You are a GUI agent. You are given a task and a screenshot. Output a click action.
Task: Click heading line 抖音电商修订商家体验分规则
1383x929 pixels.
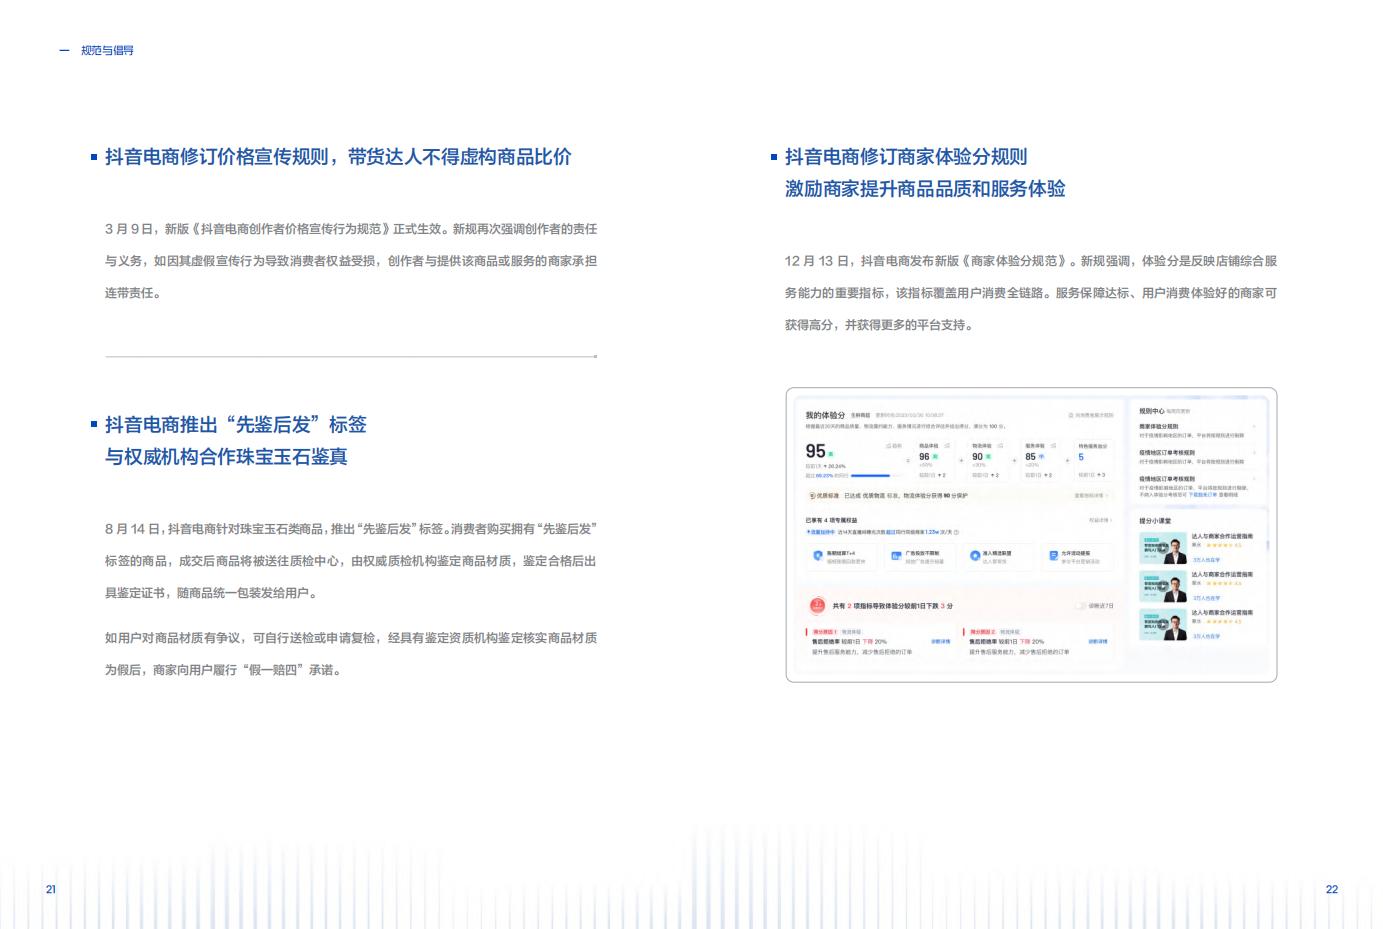coord(906,157)
